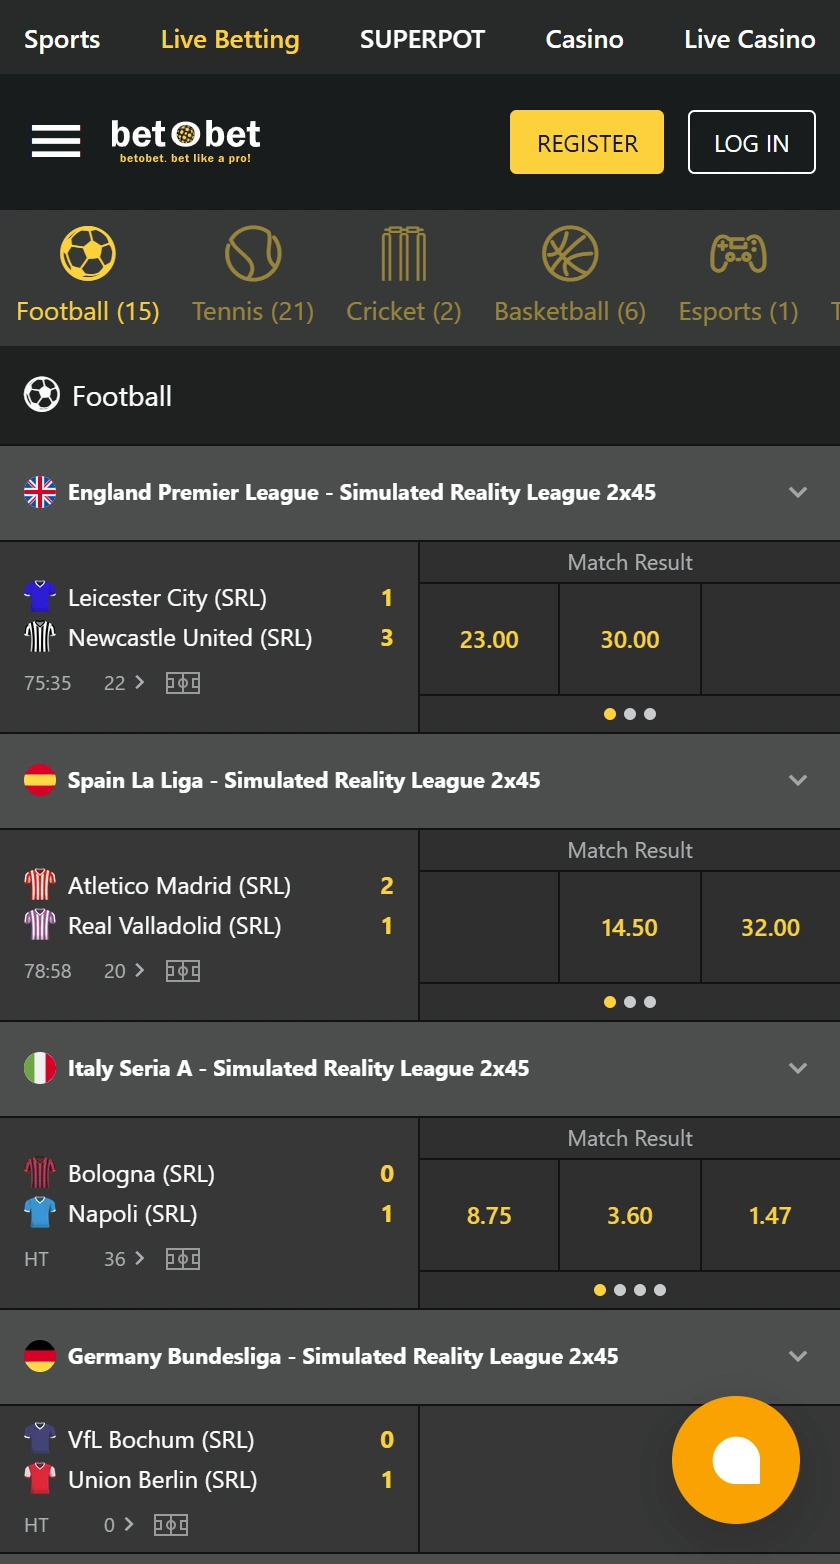Image resolution: width=840 pixels, height=1564 pixels.
Task: Select the Esports gamepad icon
Action: pyautogui.click(x=738, y=254)
